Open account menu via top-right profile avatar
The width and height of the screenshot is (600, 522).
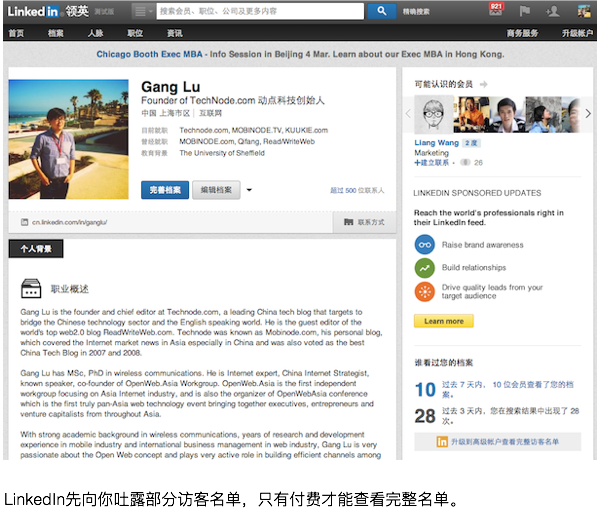tap(583, 11)
